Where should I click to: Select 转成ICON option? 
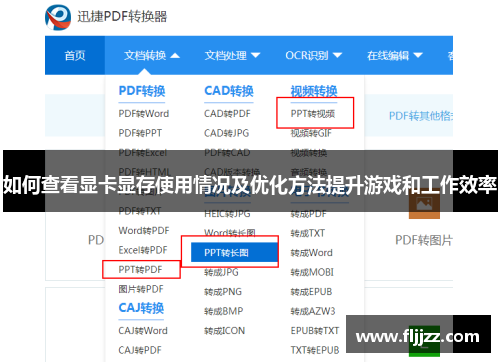[224, 331]
